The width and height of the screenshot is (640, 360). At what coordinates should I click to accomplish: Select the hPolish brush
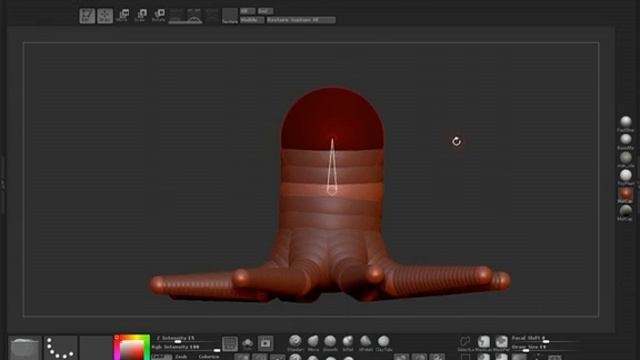tap(366, 343)
